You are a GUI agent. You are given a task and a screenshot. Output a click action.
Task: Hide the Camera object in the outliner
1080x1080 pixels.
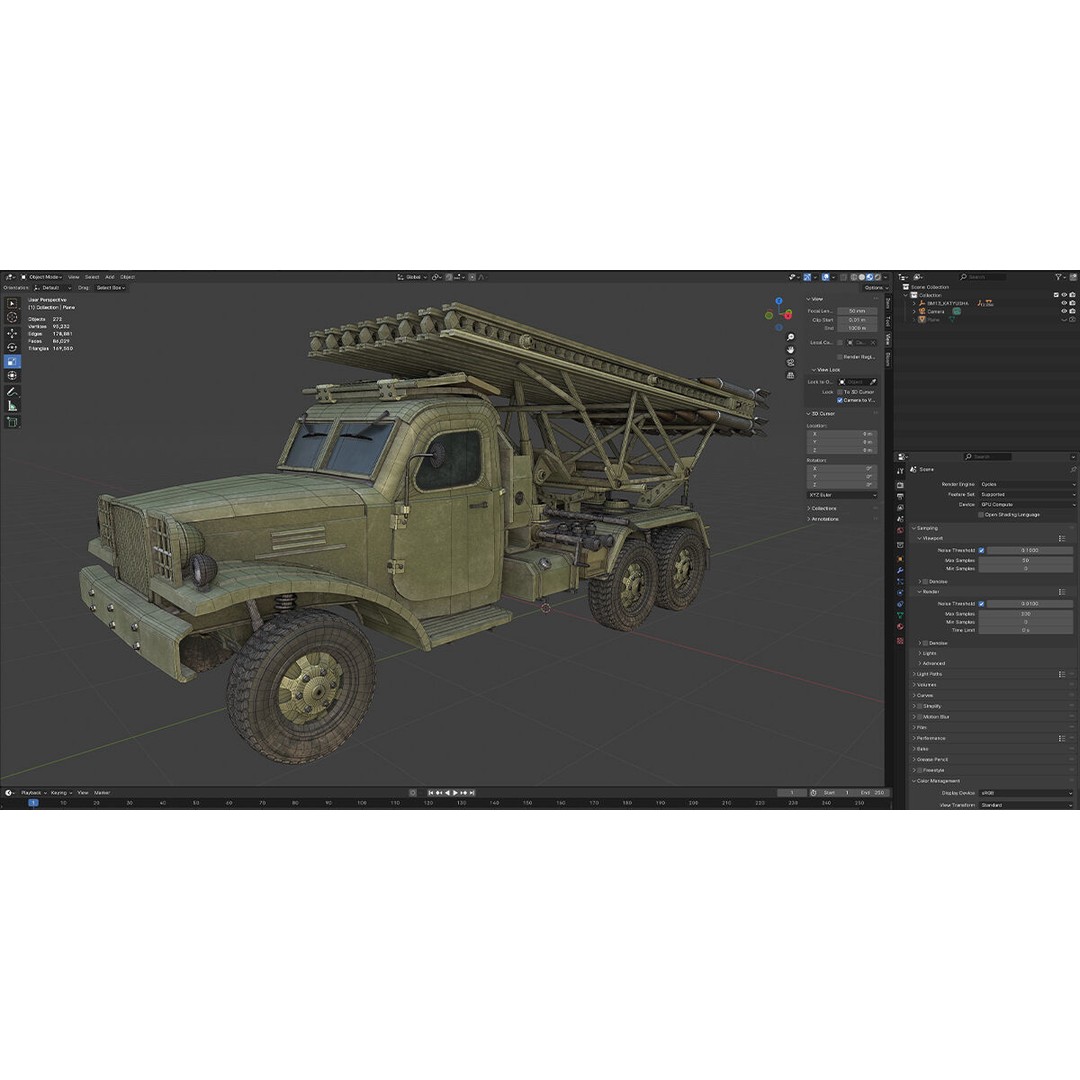(1064, 310)
